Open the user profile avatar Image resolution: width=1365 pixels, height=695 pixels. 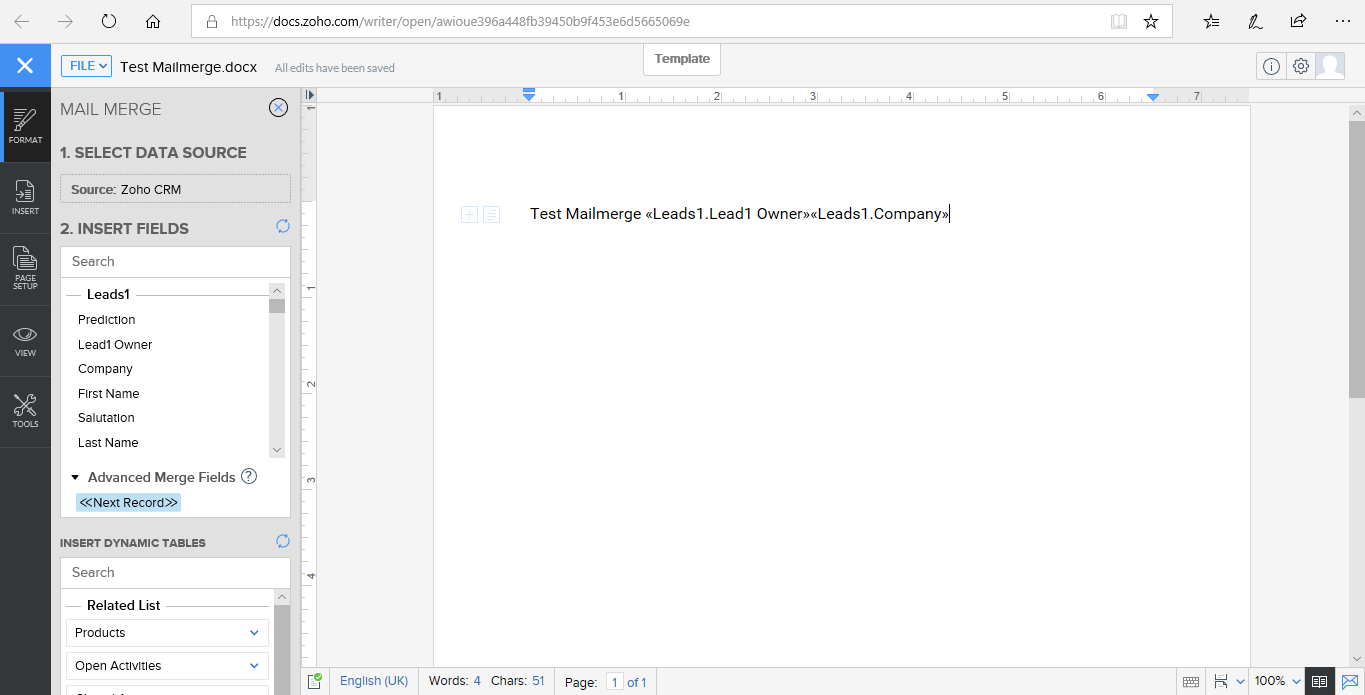tap(1330, 66)
